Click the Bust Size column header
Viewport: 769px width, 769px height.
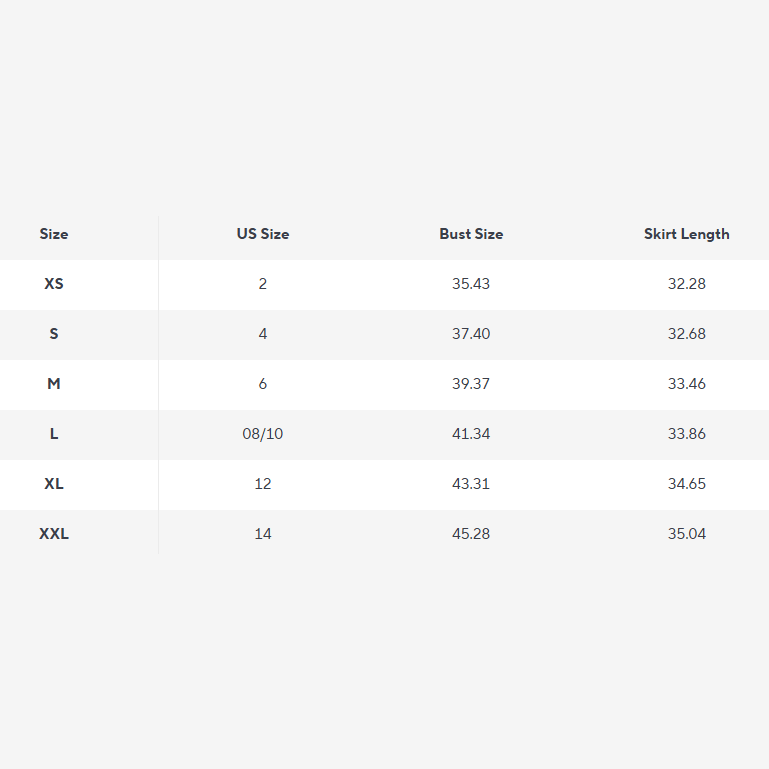tap(471, 234)
